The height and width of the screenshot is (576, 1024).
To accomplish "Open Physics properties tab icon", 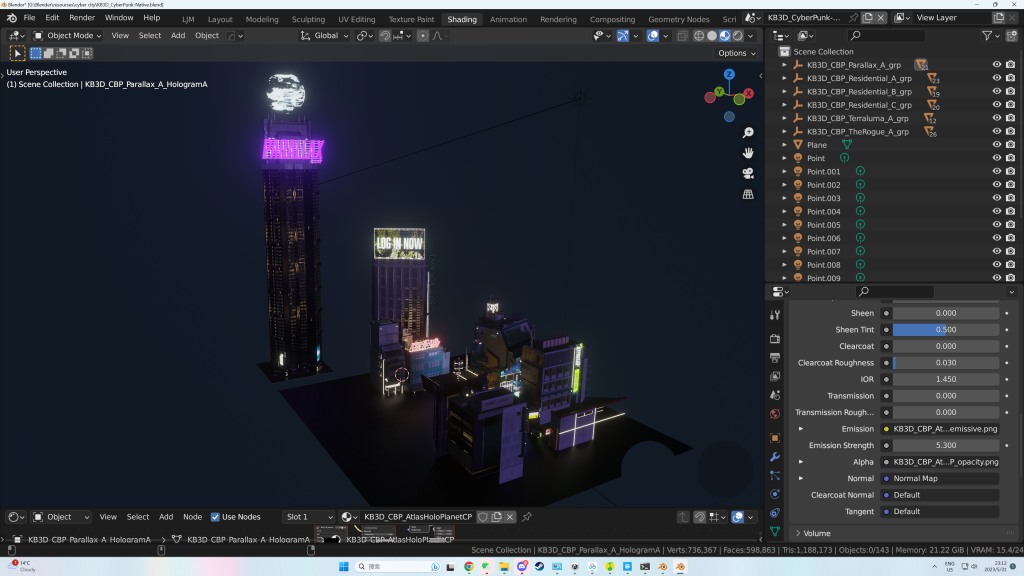I will 775,494.
